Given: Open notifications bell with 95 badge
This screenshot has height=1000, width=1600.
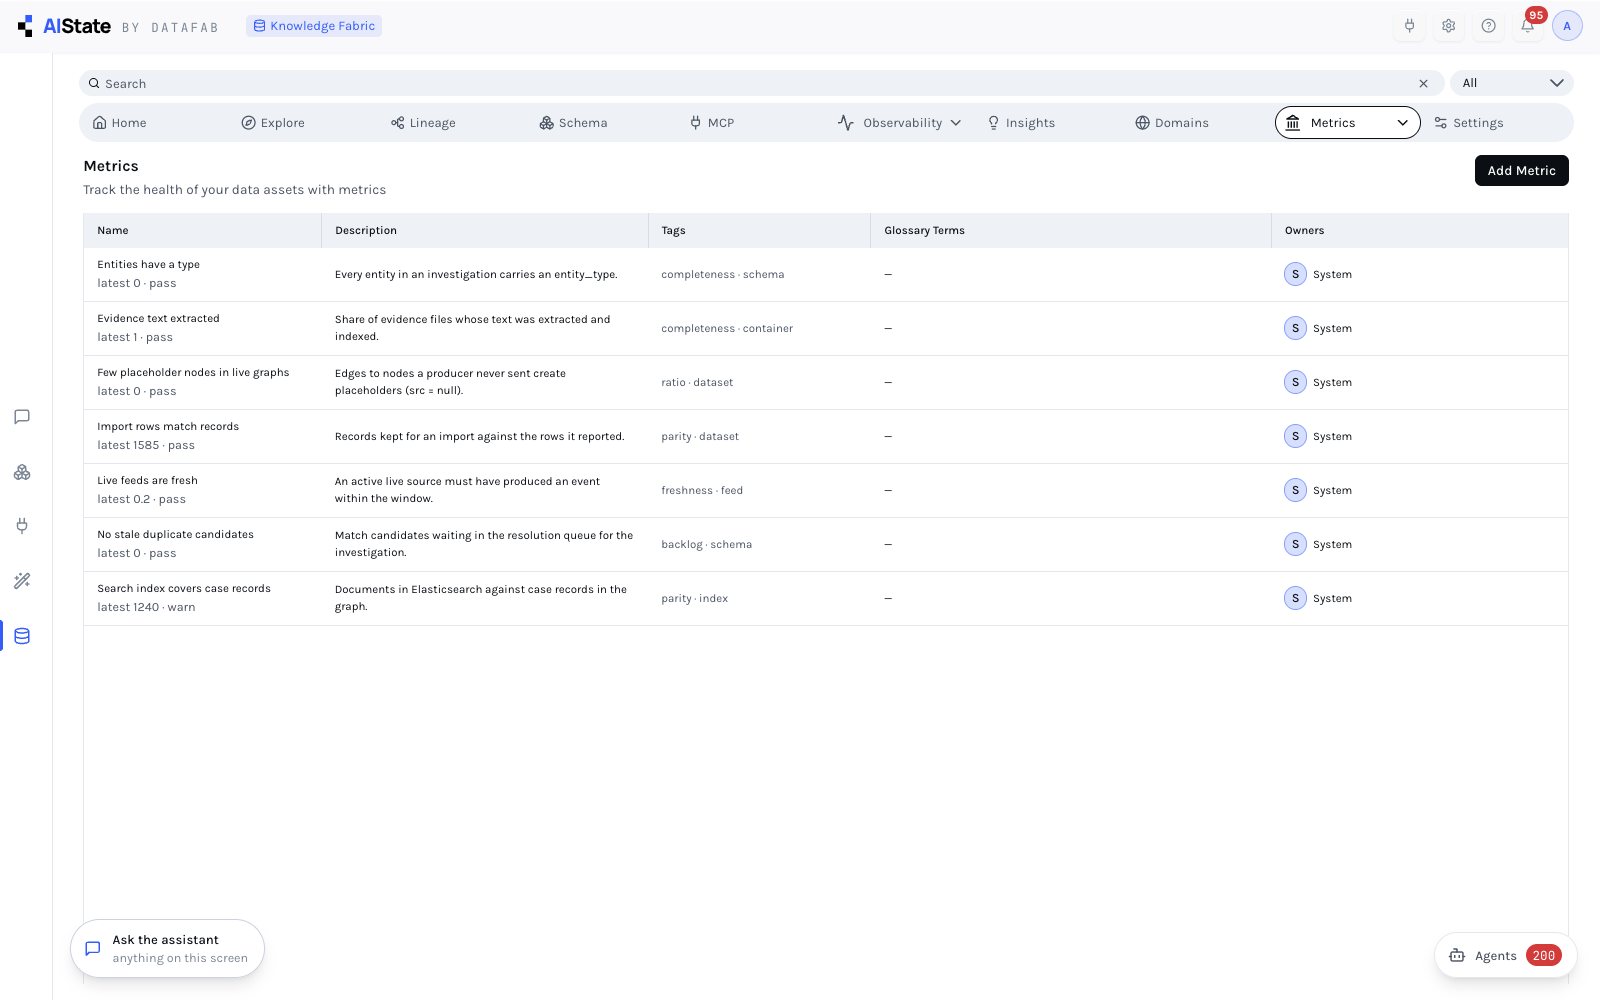Looking at the screenshot, I should pyautogui.click(x=1528, y=26).
